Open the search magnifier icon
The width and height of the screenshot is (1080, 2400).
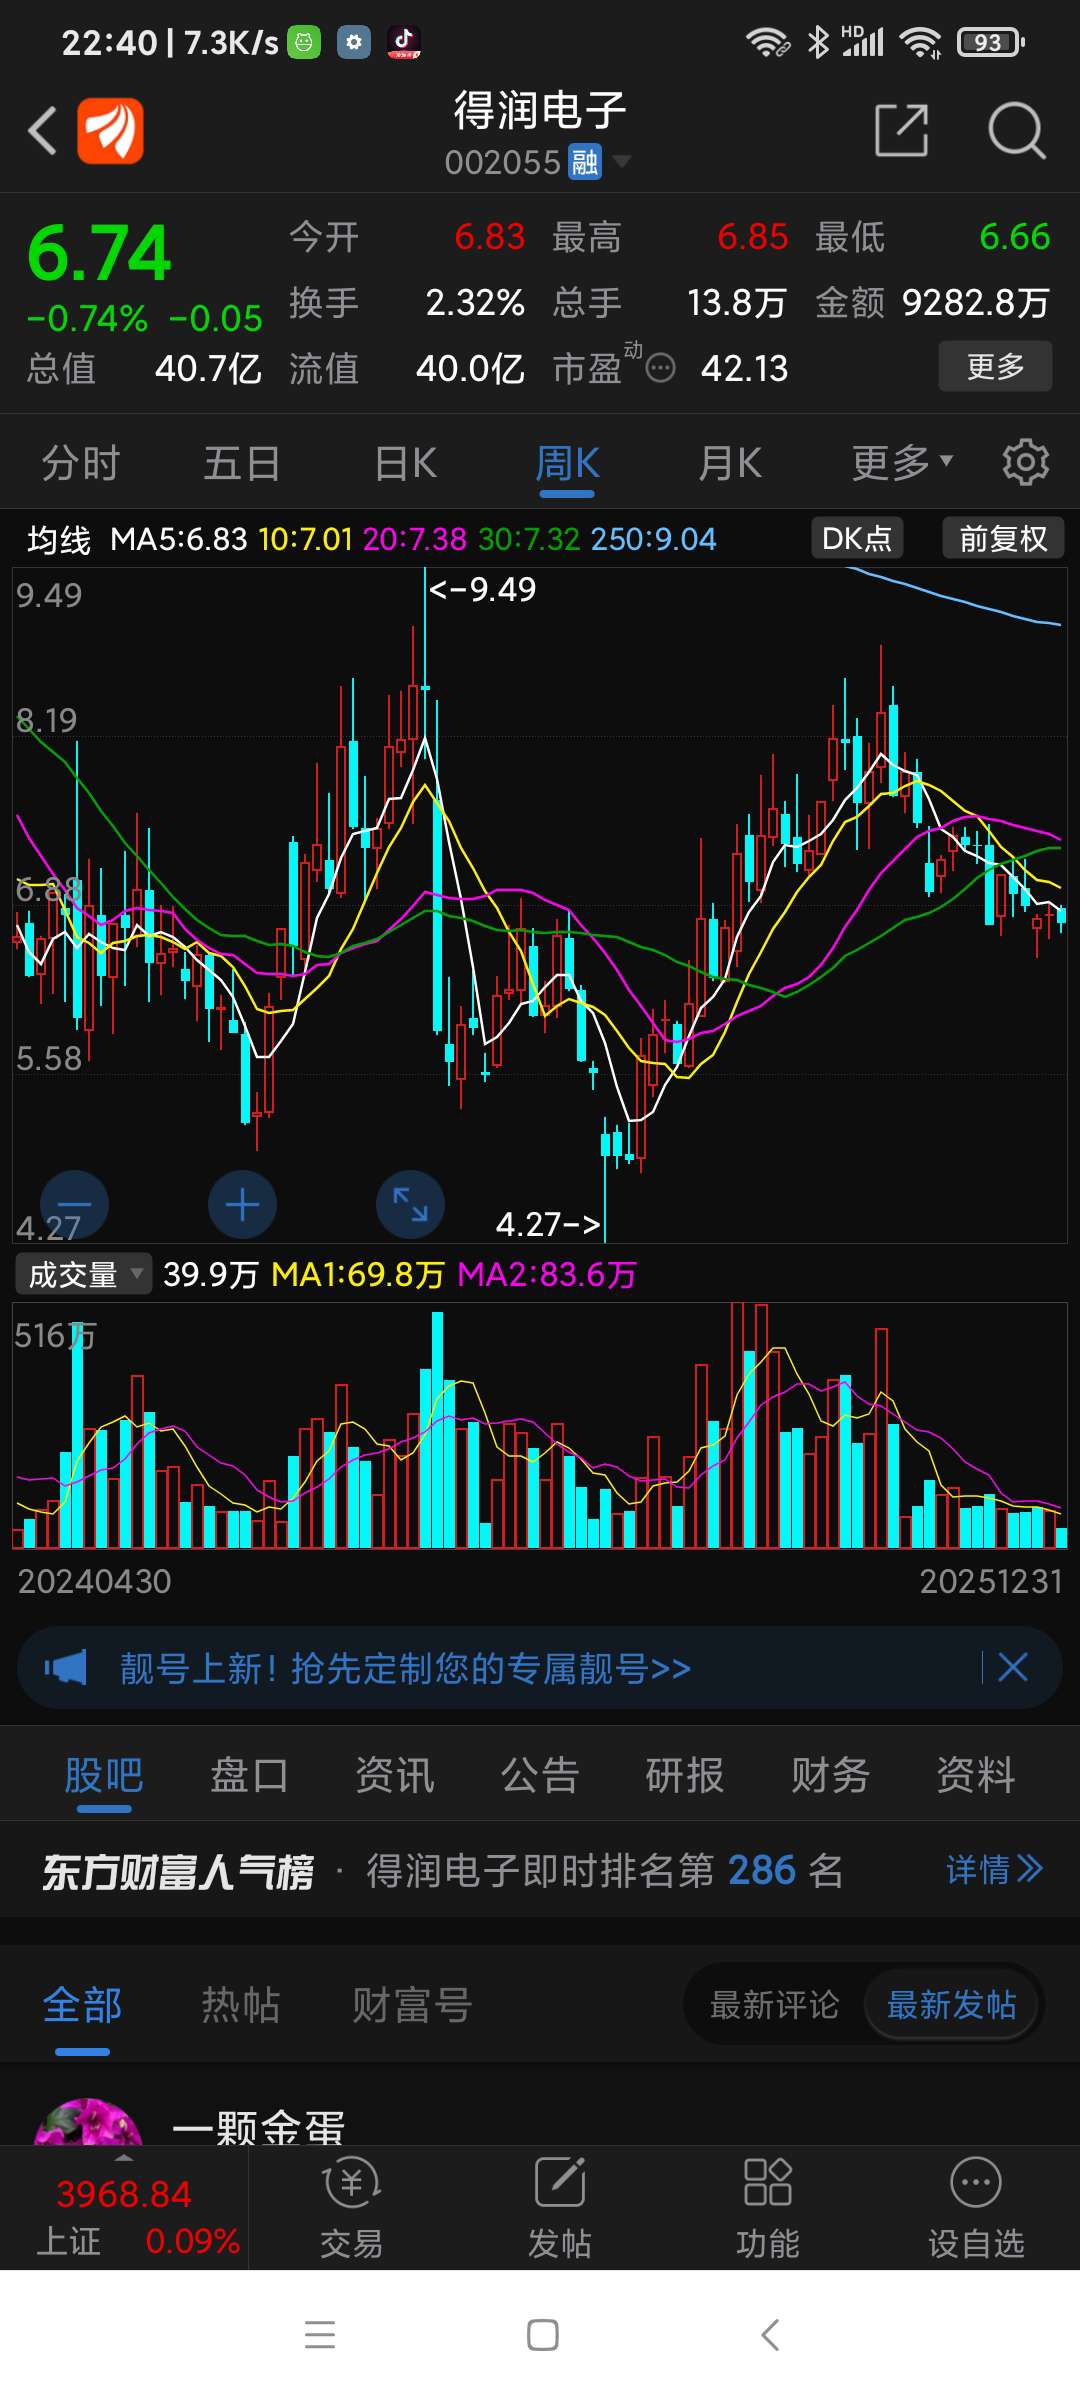pyautogui.click(x=1016, y=130)
